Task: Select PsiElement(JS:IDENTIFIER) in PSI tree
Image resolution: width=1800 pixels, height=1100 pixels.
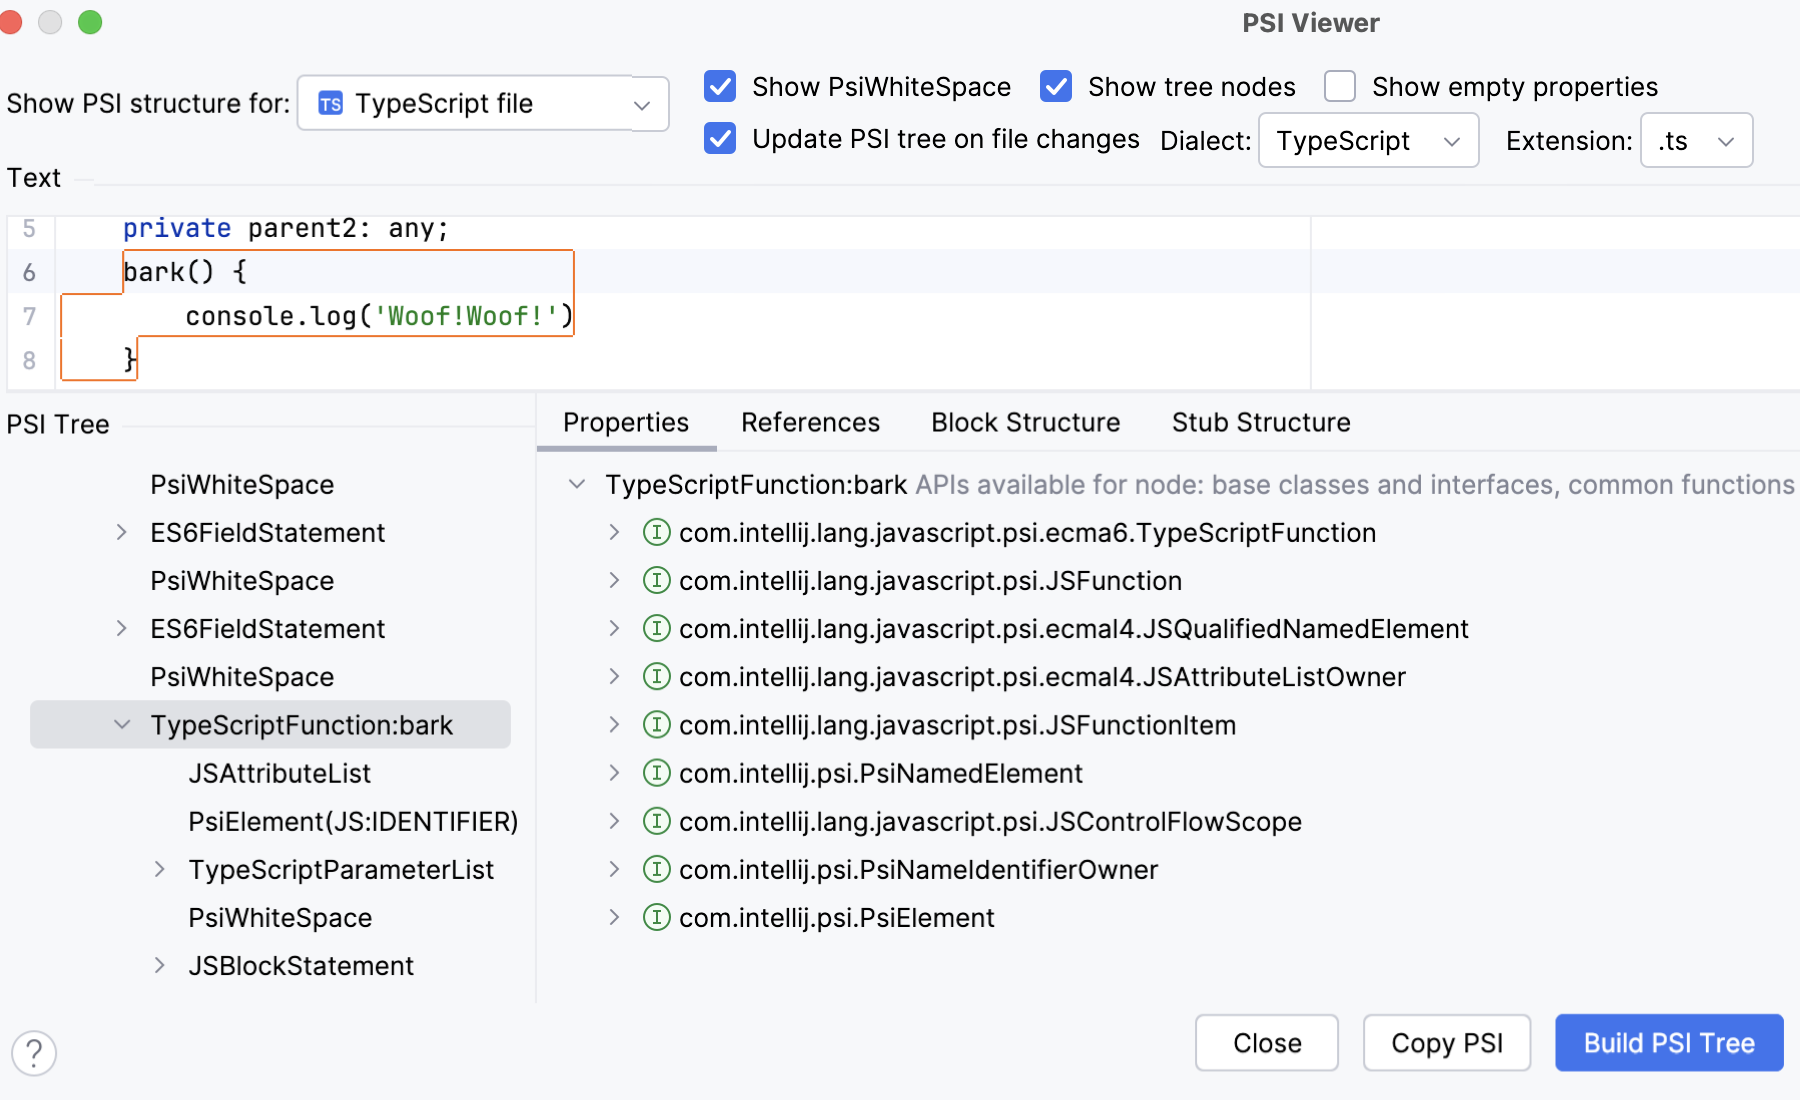Action: (353, 821)
